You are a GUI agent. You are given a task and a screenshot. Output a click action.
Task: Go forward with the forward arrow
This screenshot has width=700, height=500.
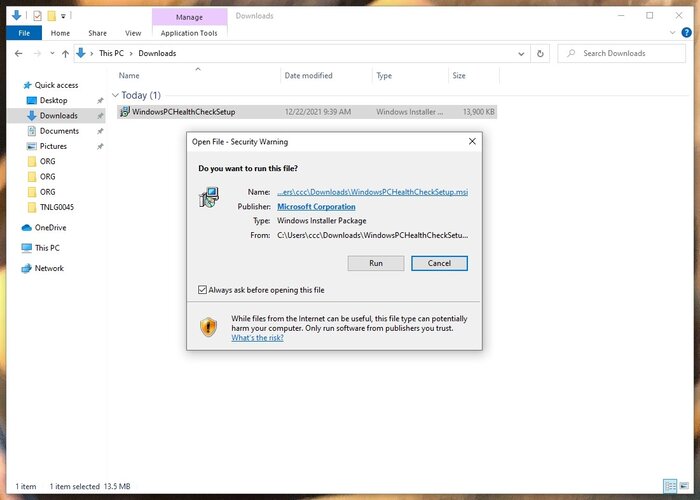pyautogui.click(x=38, y=54)
